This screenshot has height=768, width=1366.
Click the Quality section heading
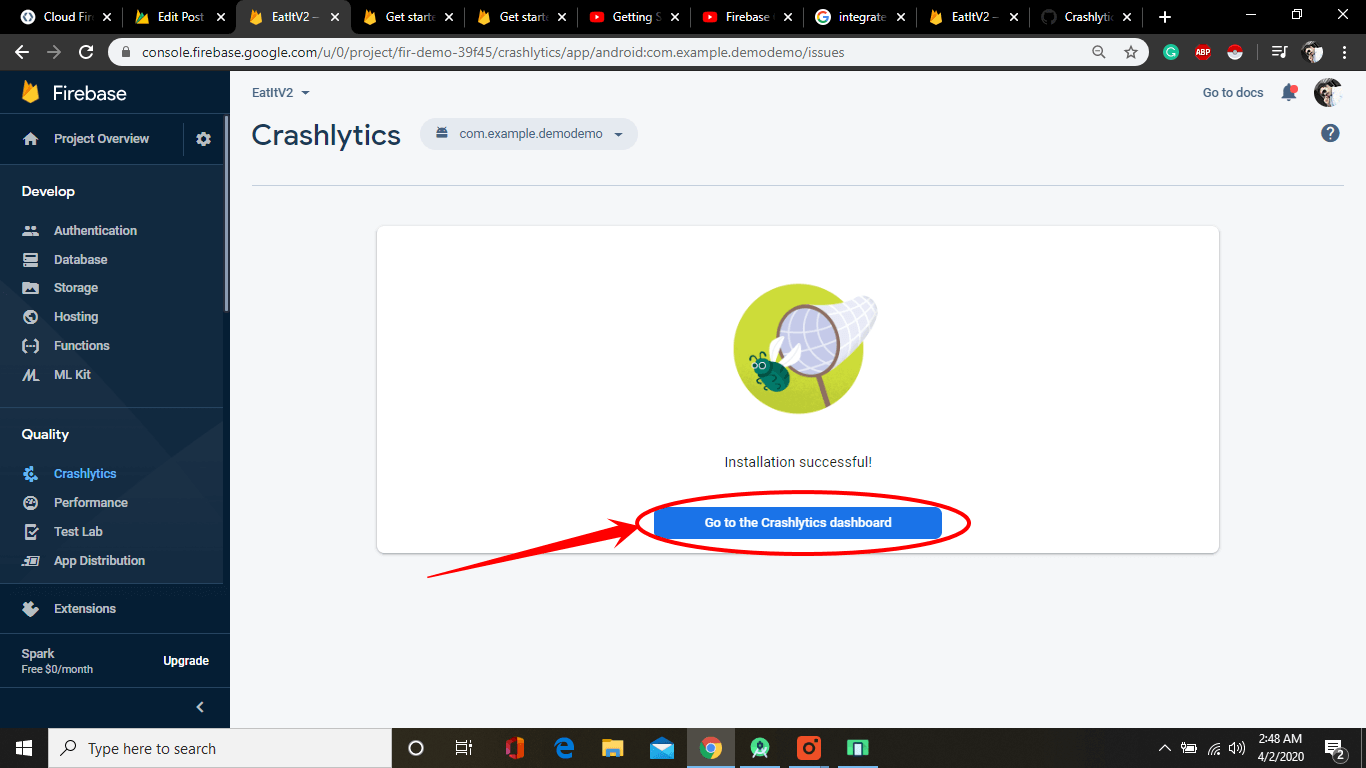45,435
